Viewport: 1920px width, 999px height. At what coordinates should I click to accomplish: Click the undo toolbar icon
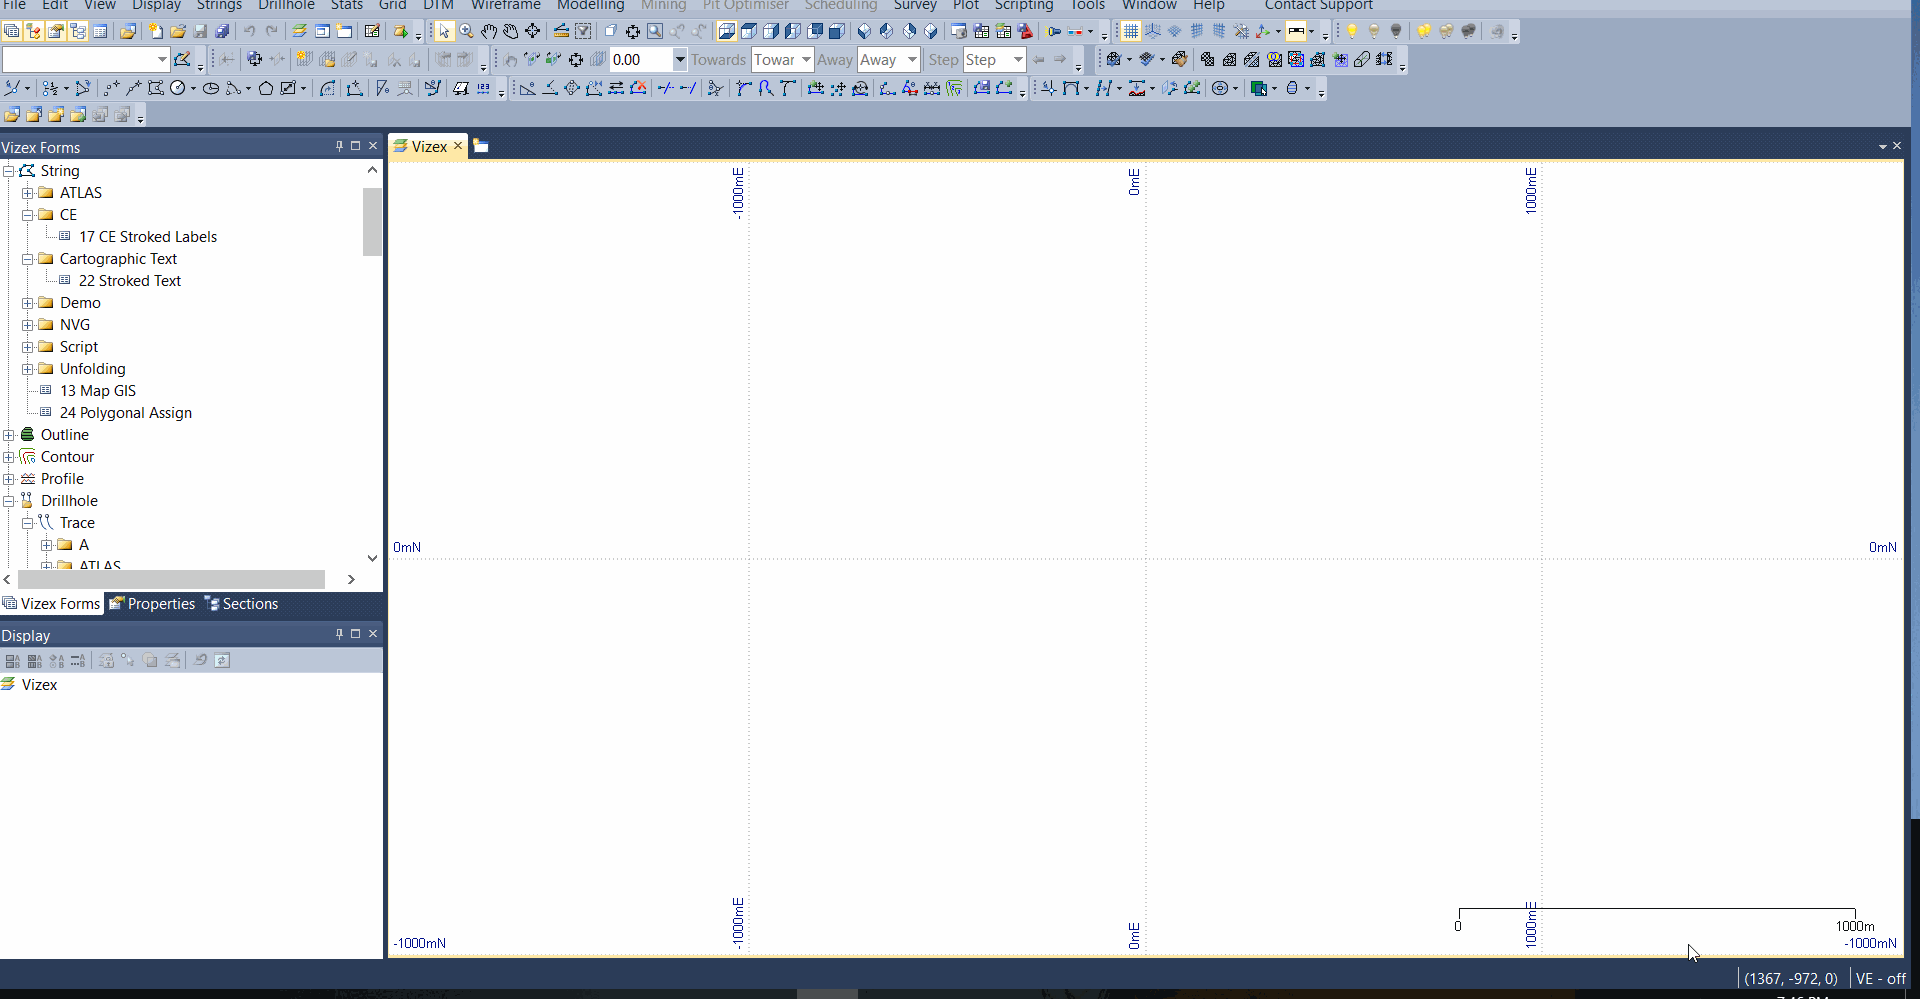click(x=249, y=31)
